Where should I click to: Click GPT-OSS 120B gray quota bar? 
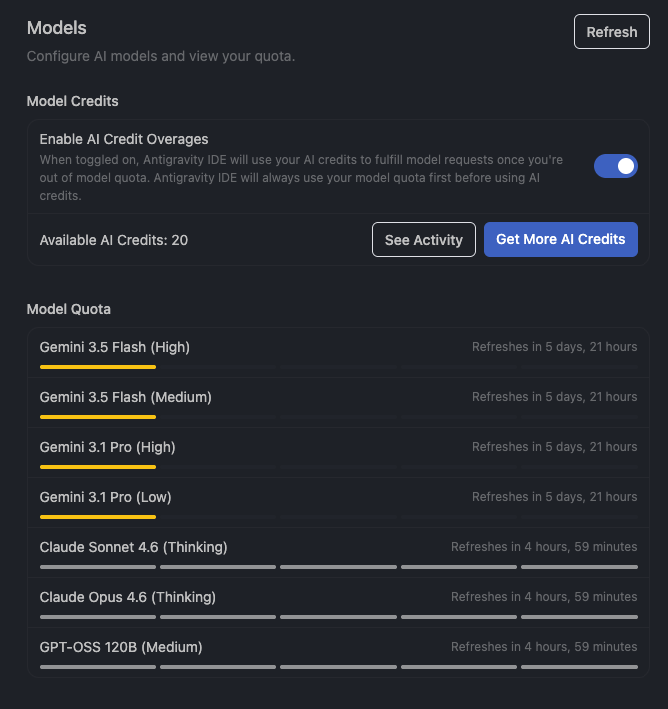(338, 667)
